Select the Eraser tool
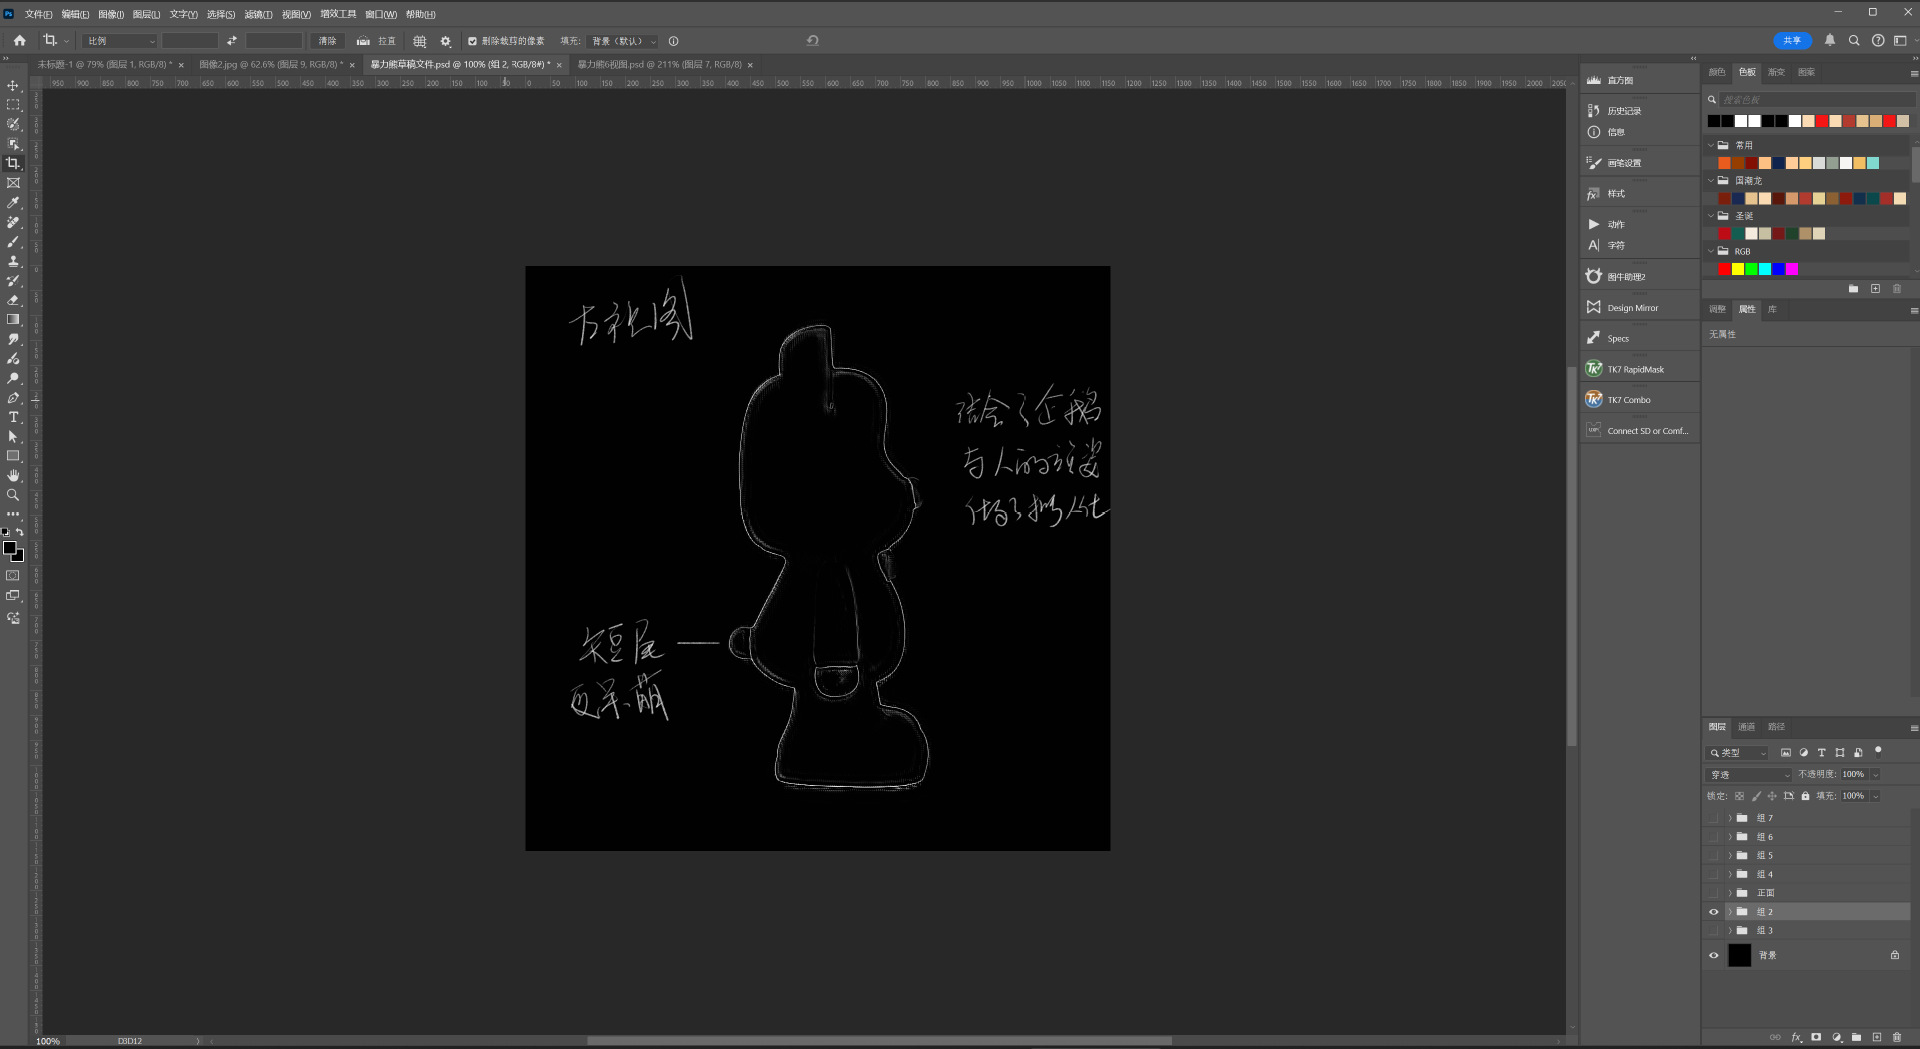Image resolution: width=1920 pixels, height=1049 pixels. (13, 300)
